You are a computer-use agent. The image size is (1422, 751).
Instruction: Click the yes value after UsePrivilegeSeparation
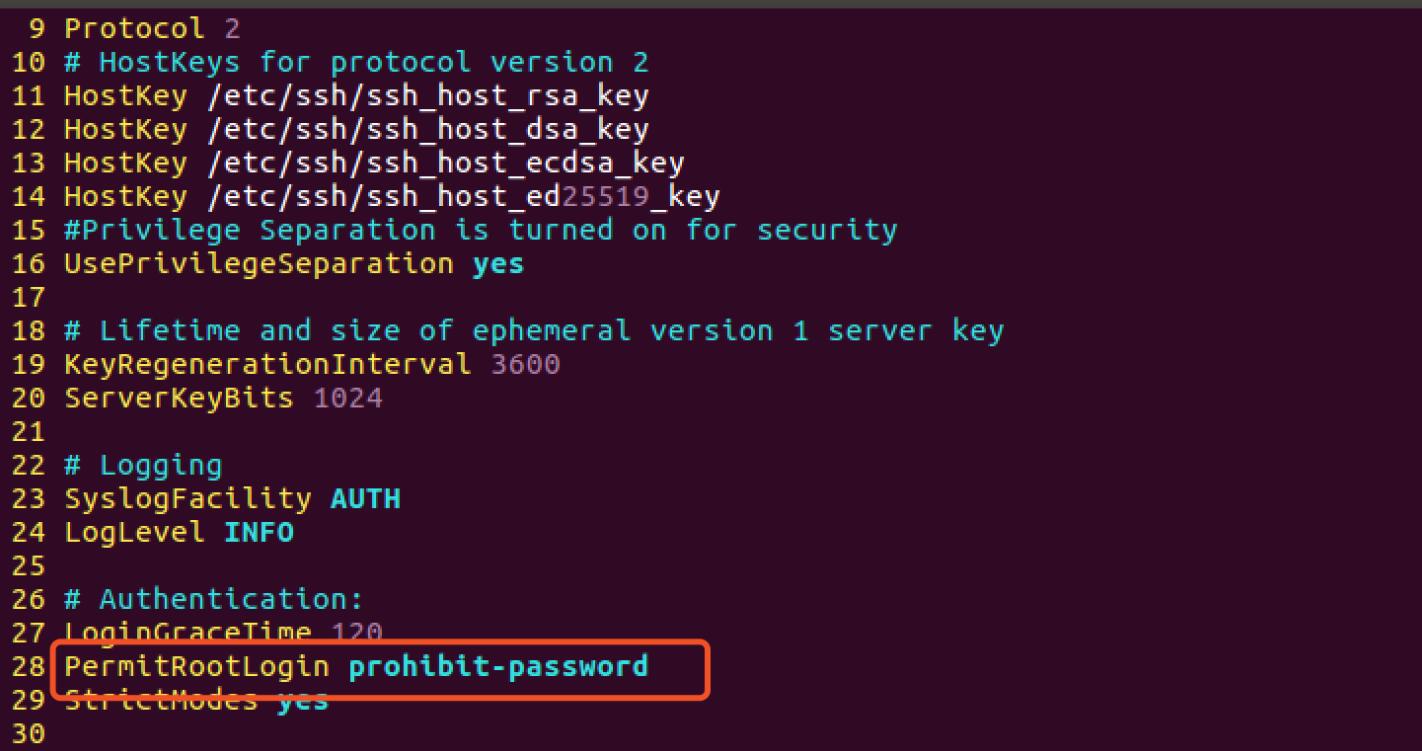tap(498, 264)
